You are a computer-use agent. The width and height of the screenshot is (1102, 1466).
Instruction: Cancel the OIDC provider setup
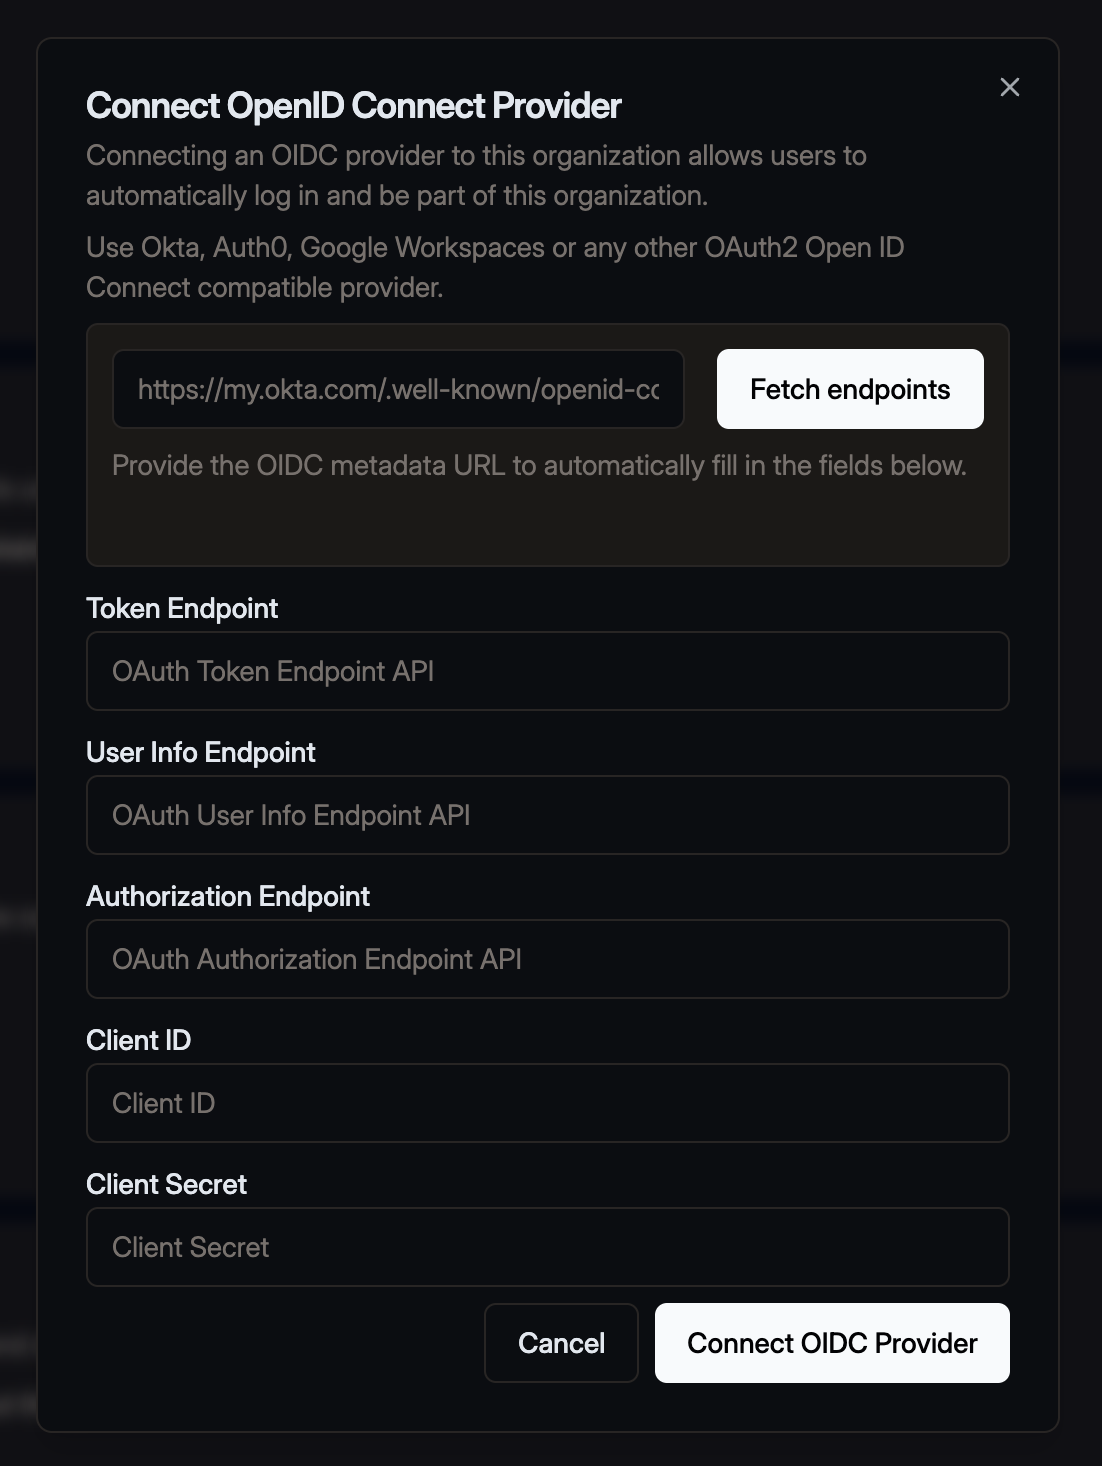561,1343
